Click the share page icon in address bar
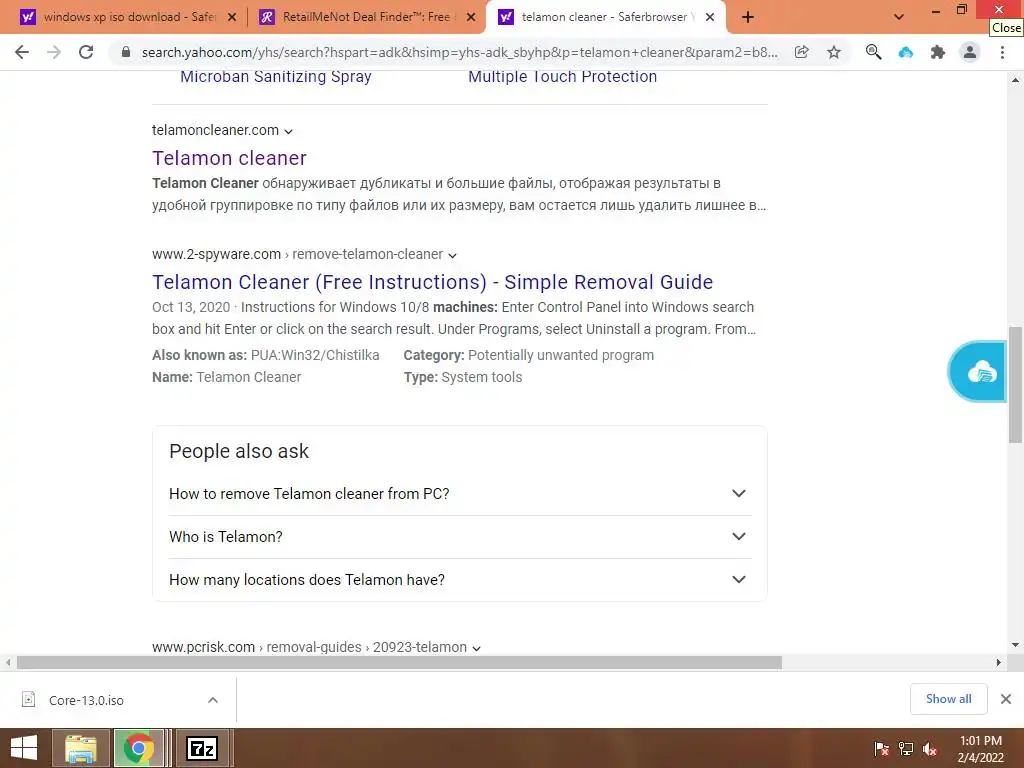The image size is (1024, 768). coord(802,52)
